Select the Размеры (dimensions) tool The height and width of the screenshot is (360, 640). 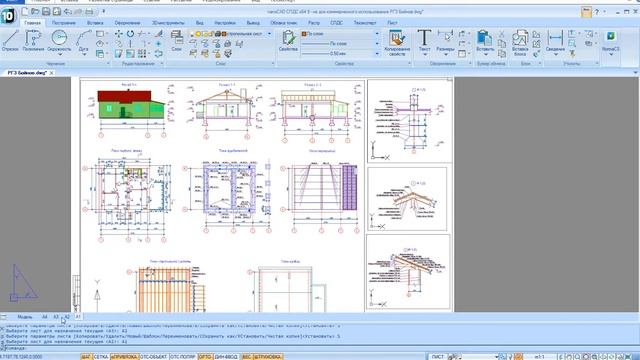(445, 40)
